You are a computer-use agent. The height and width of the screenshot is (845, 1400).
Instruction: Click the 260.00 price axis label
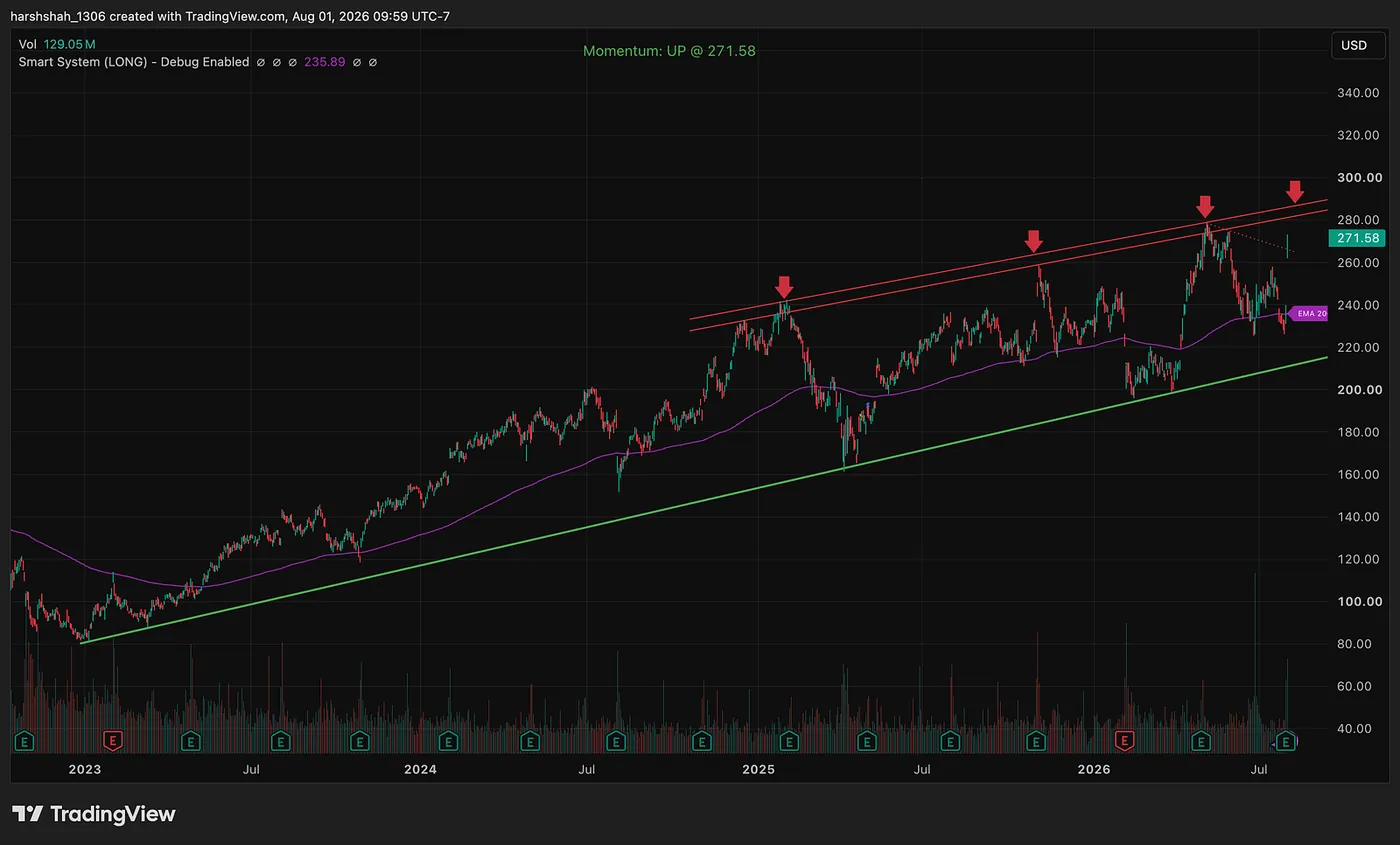[x=1357, y=263]
